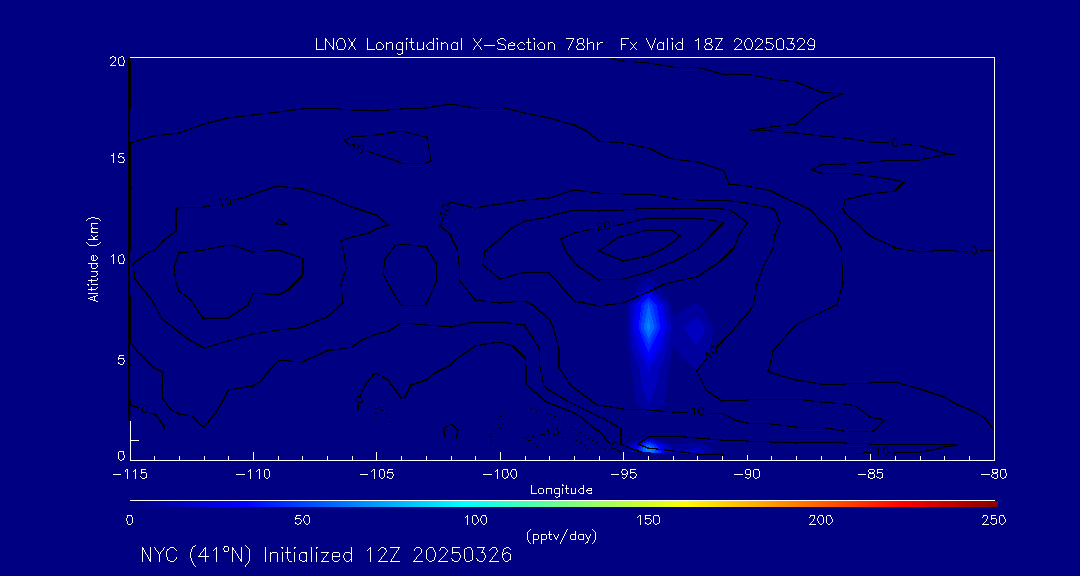Click the colorbar label '50'

[302, 520]
